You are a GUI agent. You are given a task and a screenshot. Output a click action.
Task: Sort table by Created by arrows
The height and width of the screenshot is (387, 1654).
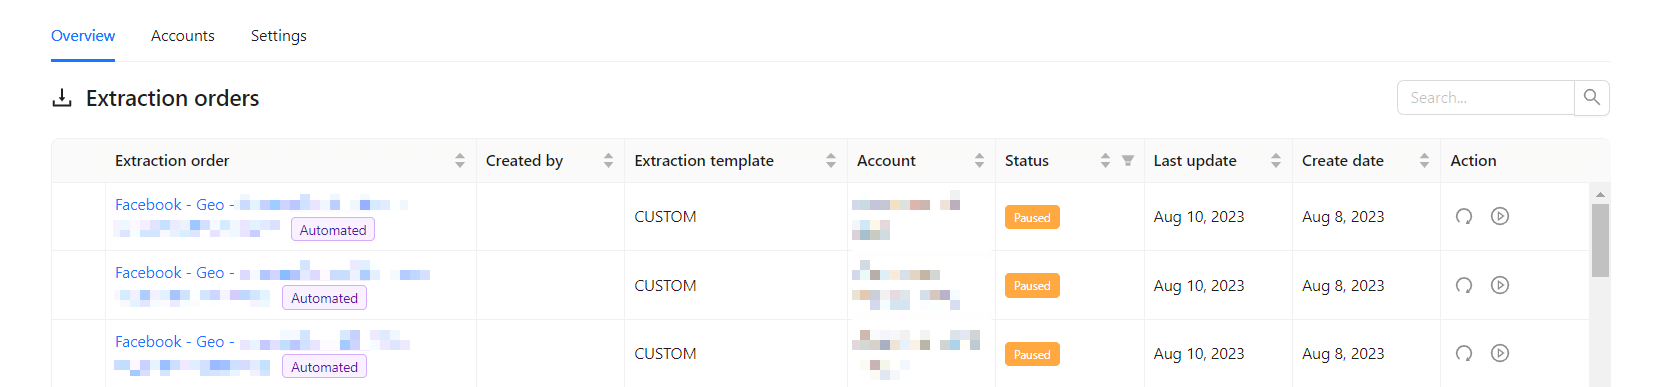click(608, 161)
